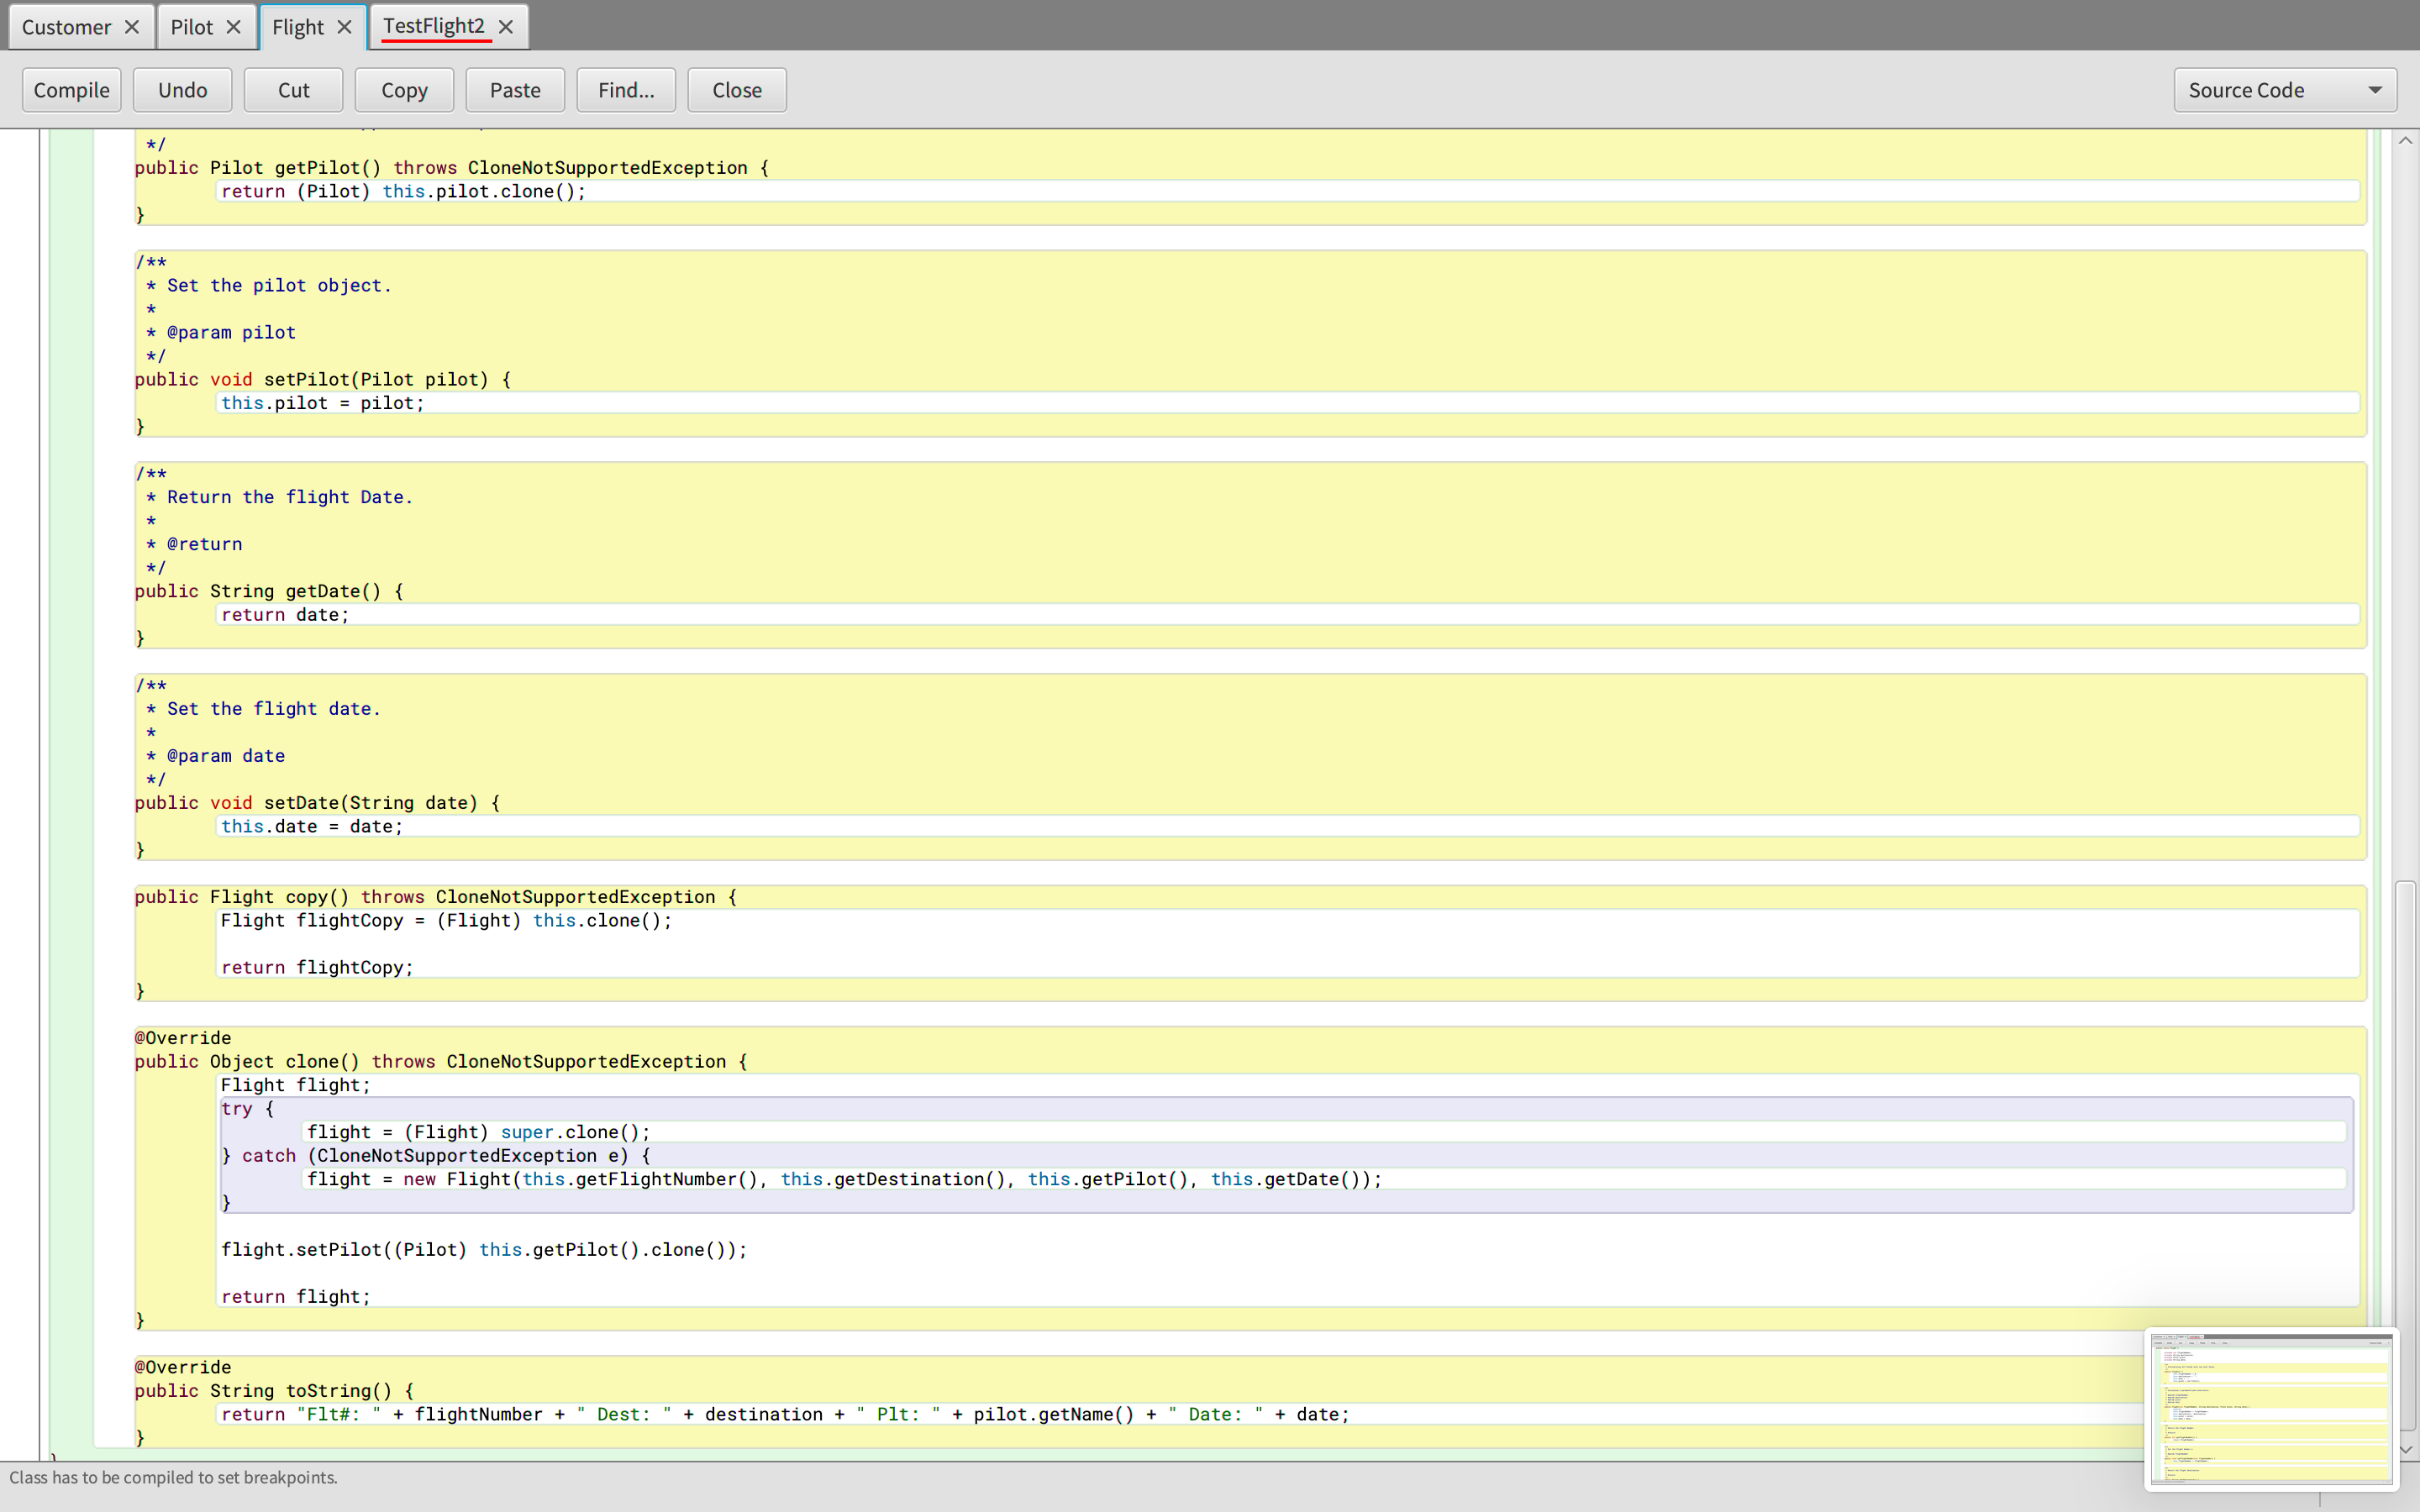Switch to the Pilot tab

pos(191,27)
